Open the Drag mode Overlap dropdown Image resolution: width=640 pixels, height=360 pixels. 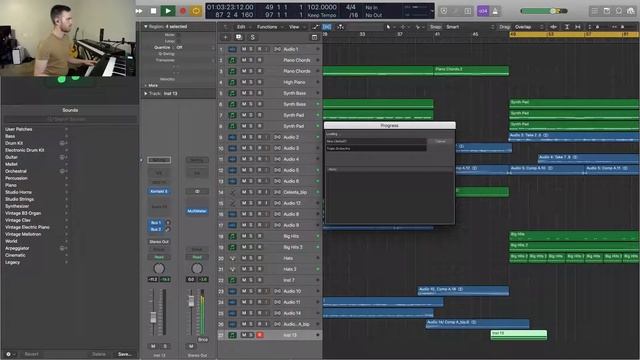[529, 27]
